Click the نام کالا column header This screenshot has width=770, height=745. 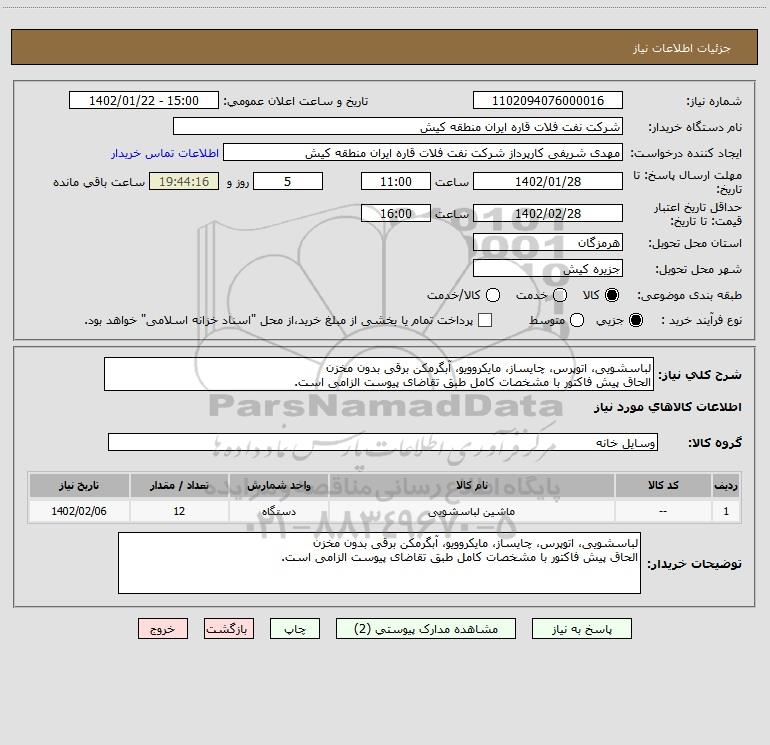pos(471,485)
